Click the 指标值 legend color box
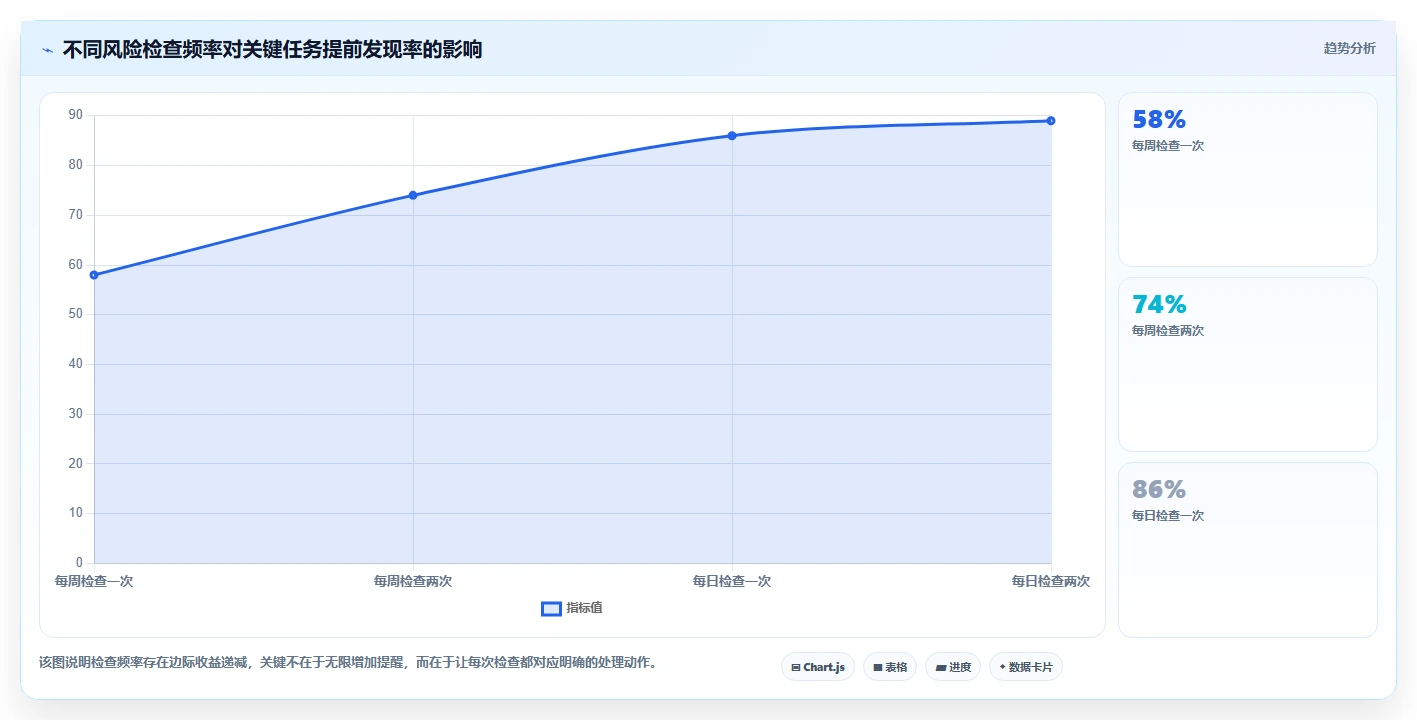 (551, 609)
